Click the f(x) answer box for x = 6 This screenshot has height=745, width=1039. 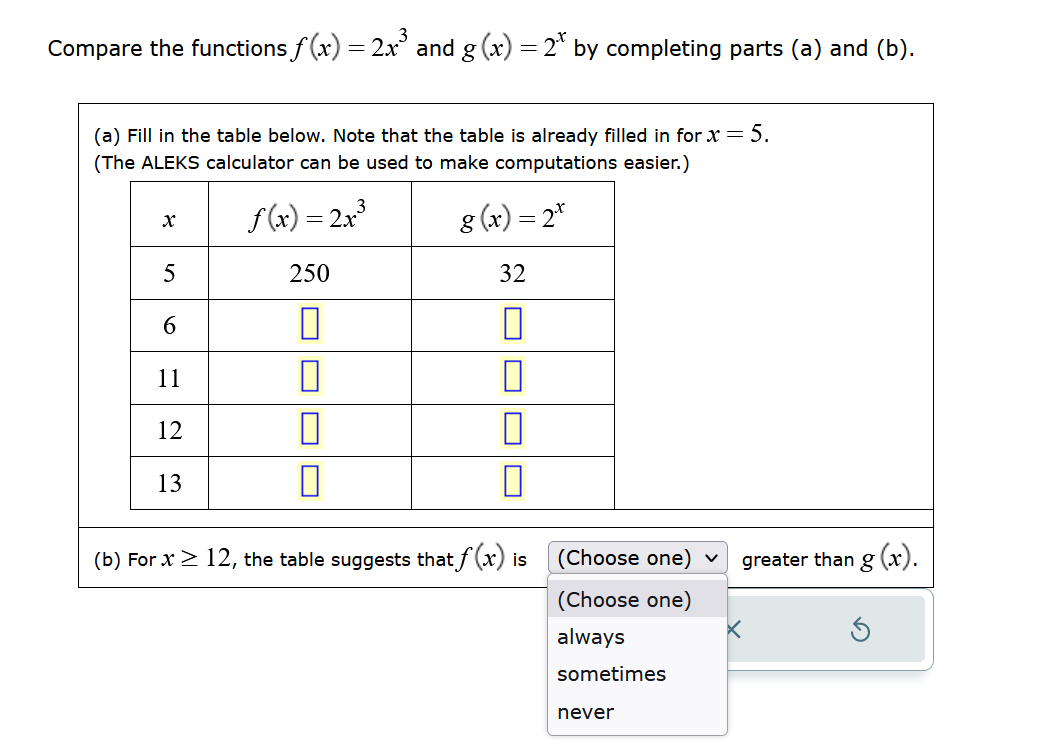[309, 325]
